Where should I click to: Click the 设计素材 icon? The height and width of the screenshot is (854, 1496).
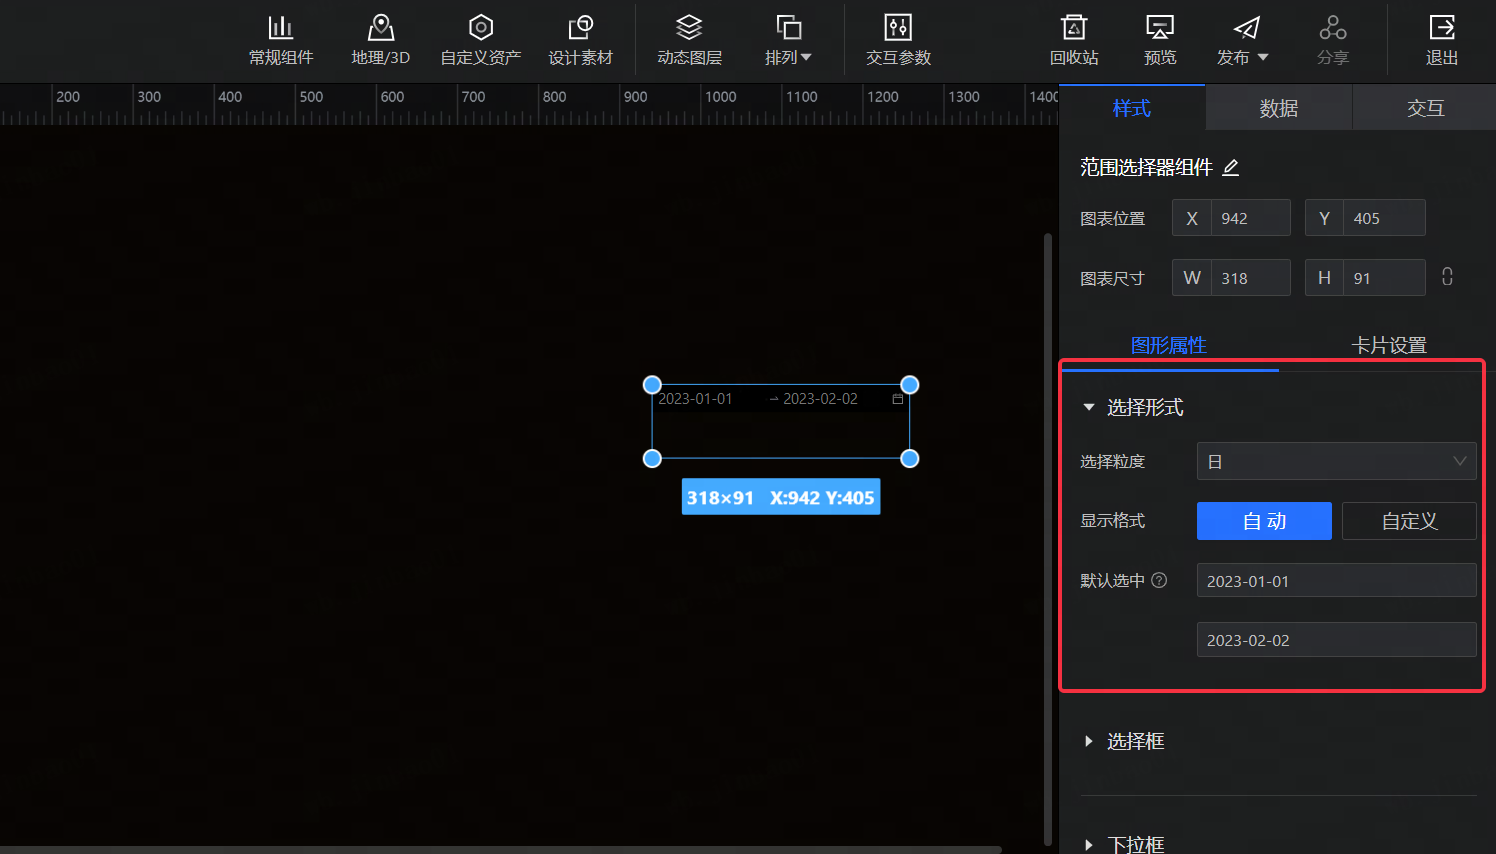(x=581, y=40)
